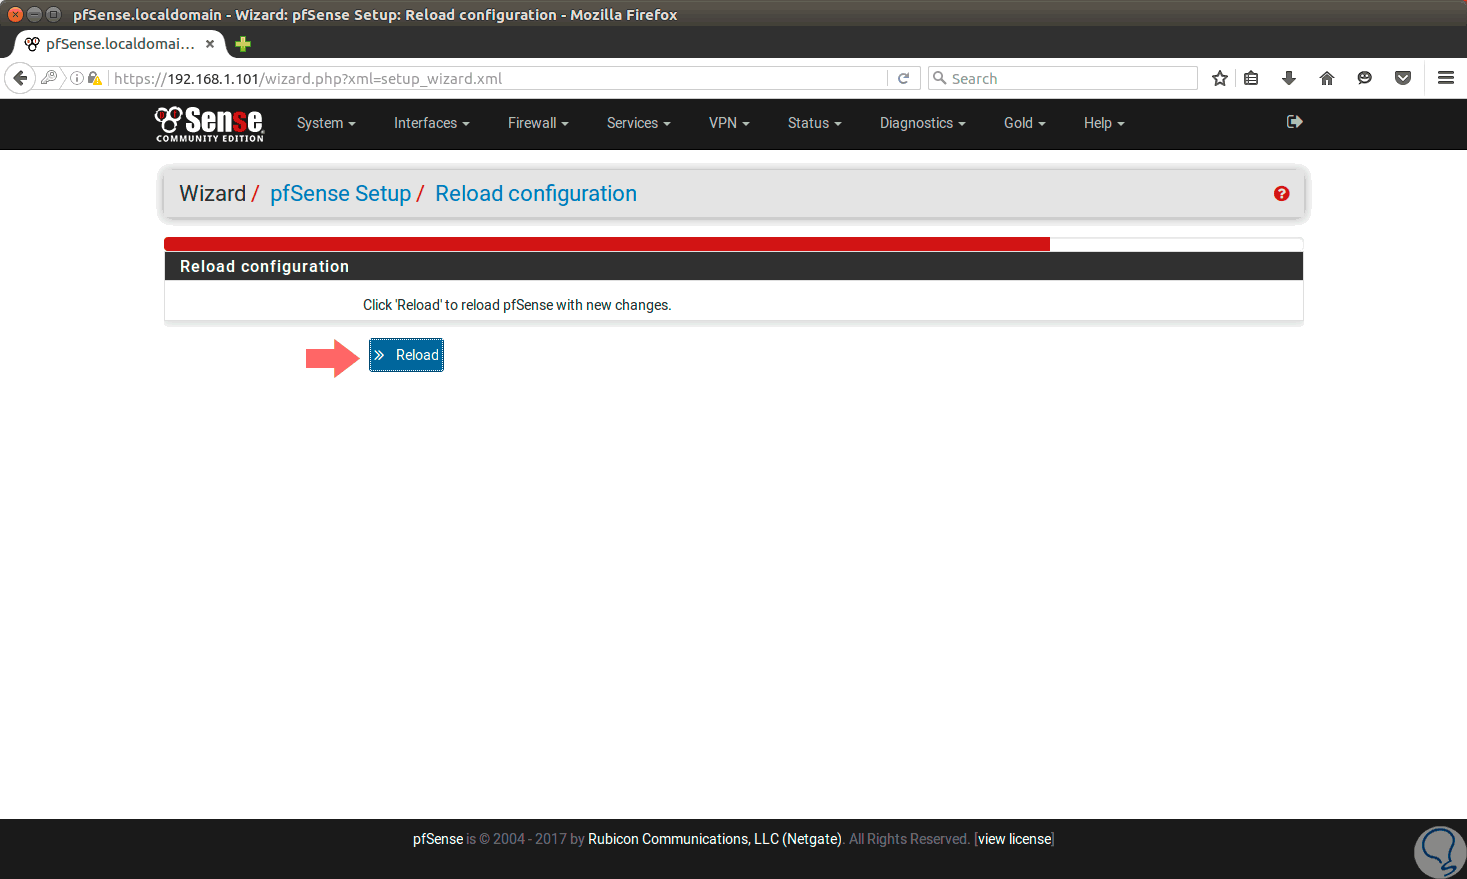Click the blue Reload button
This screenshot has width=1467, height=879.
[406, 355]
